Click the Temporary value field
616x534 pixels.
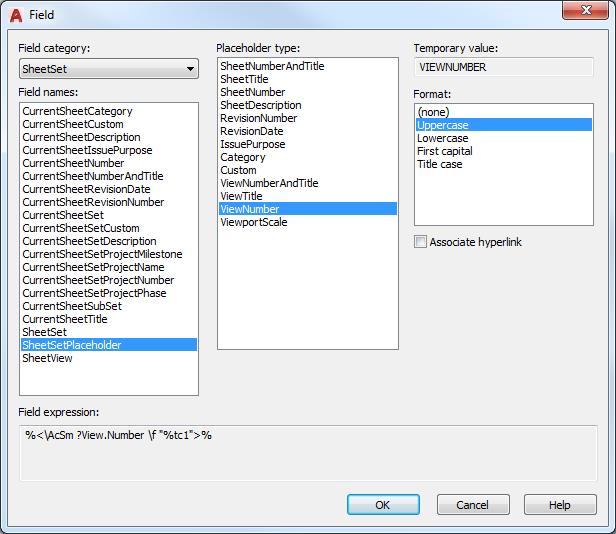click(504, 67)
